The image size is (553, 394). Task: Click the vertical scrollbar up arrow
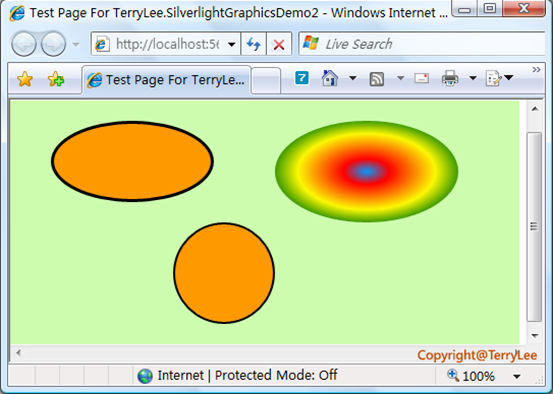coord(535,109)
